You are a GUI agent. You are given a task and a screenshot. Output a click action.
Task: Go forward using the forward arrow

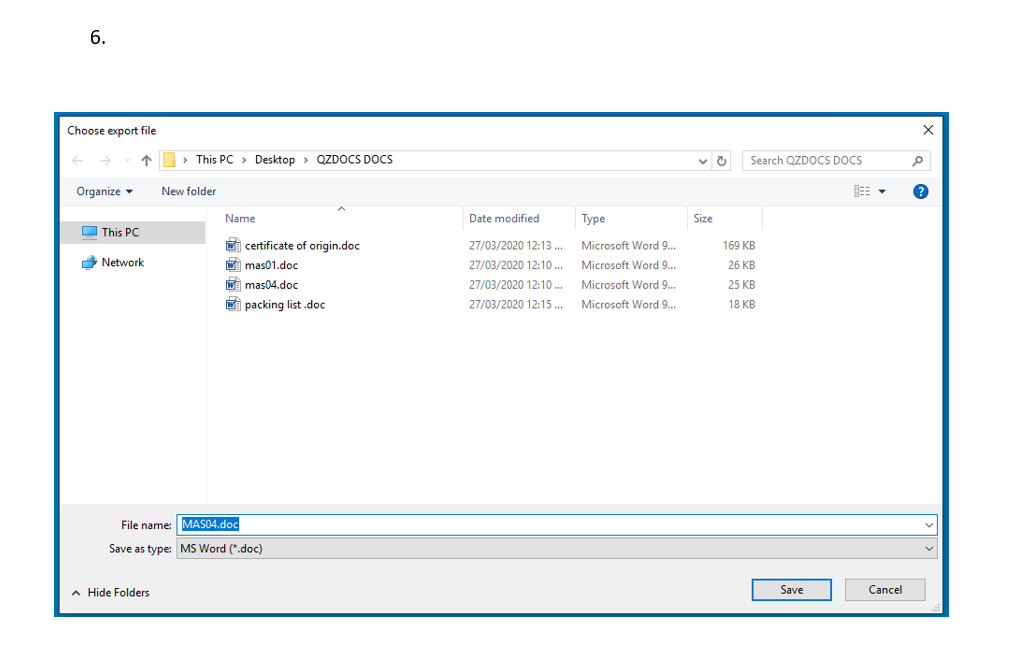tap(105, 161)
